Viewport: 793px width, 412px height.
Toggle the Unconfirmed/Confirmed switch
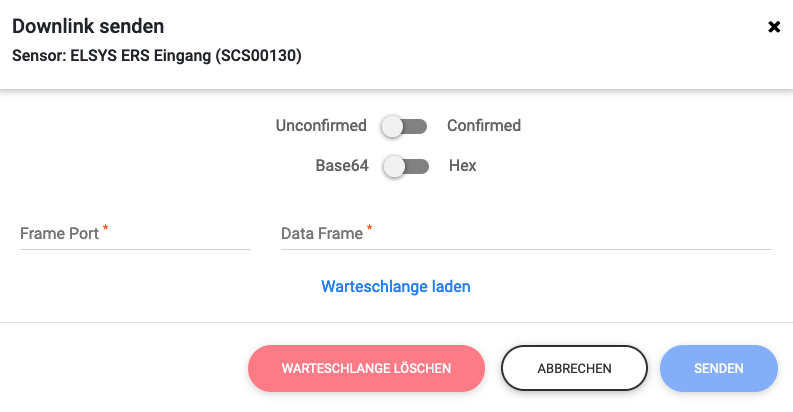[405, 126]
